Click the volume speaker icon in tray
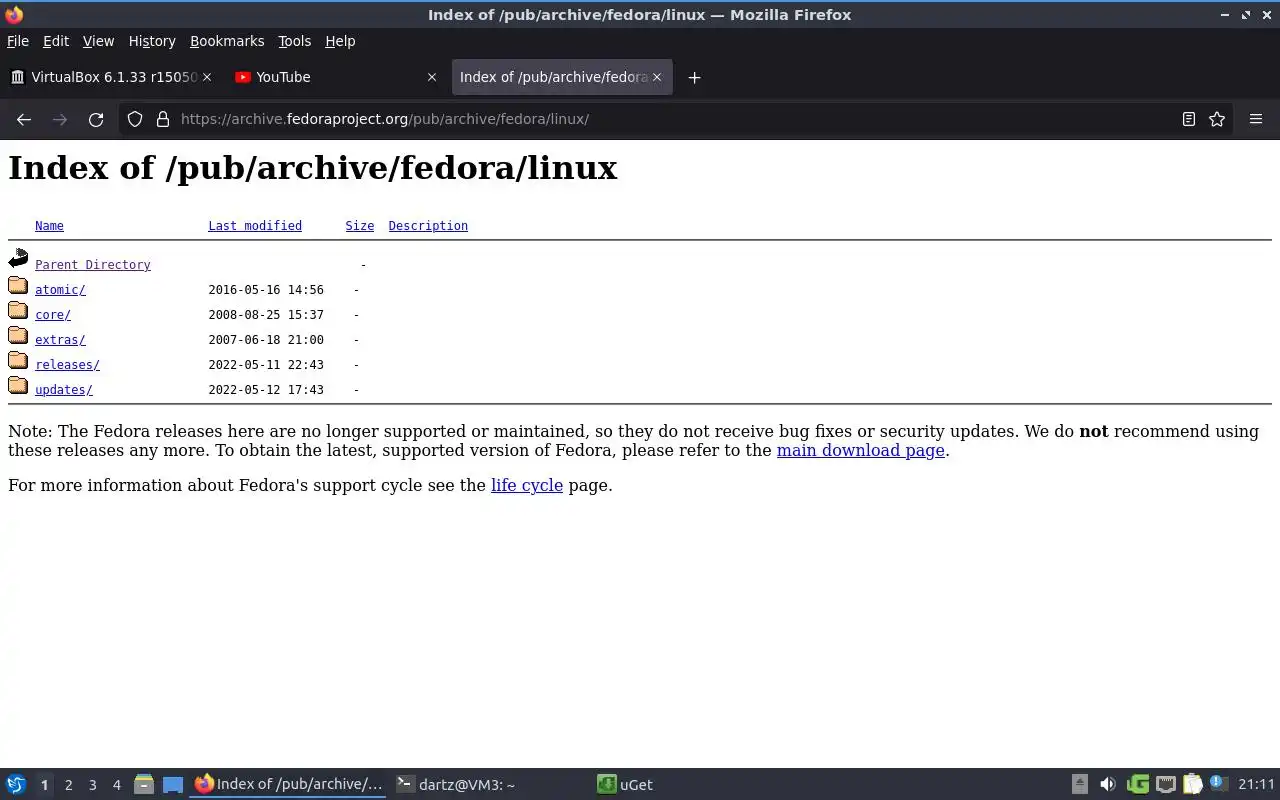1280x800 pixels. 1107,784
